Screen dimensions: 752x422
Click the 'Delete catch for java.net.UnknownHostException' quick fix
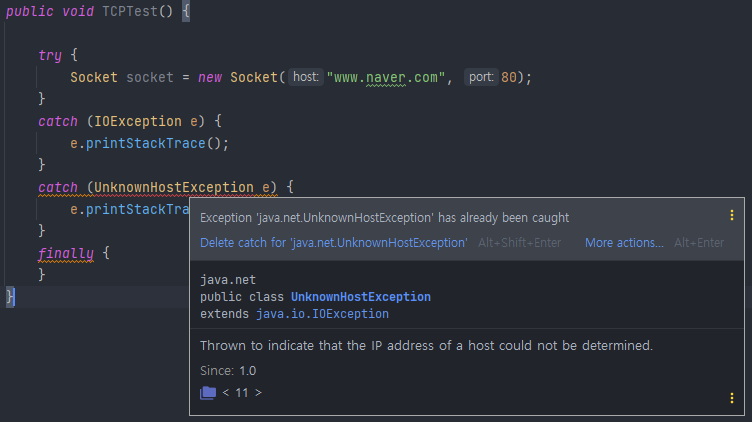[x=334, y=243]
